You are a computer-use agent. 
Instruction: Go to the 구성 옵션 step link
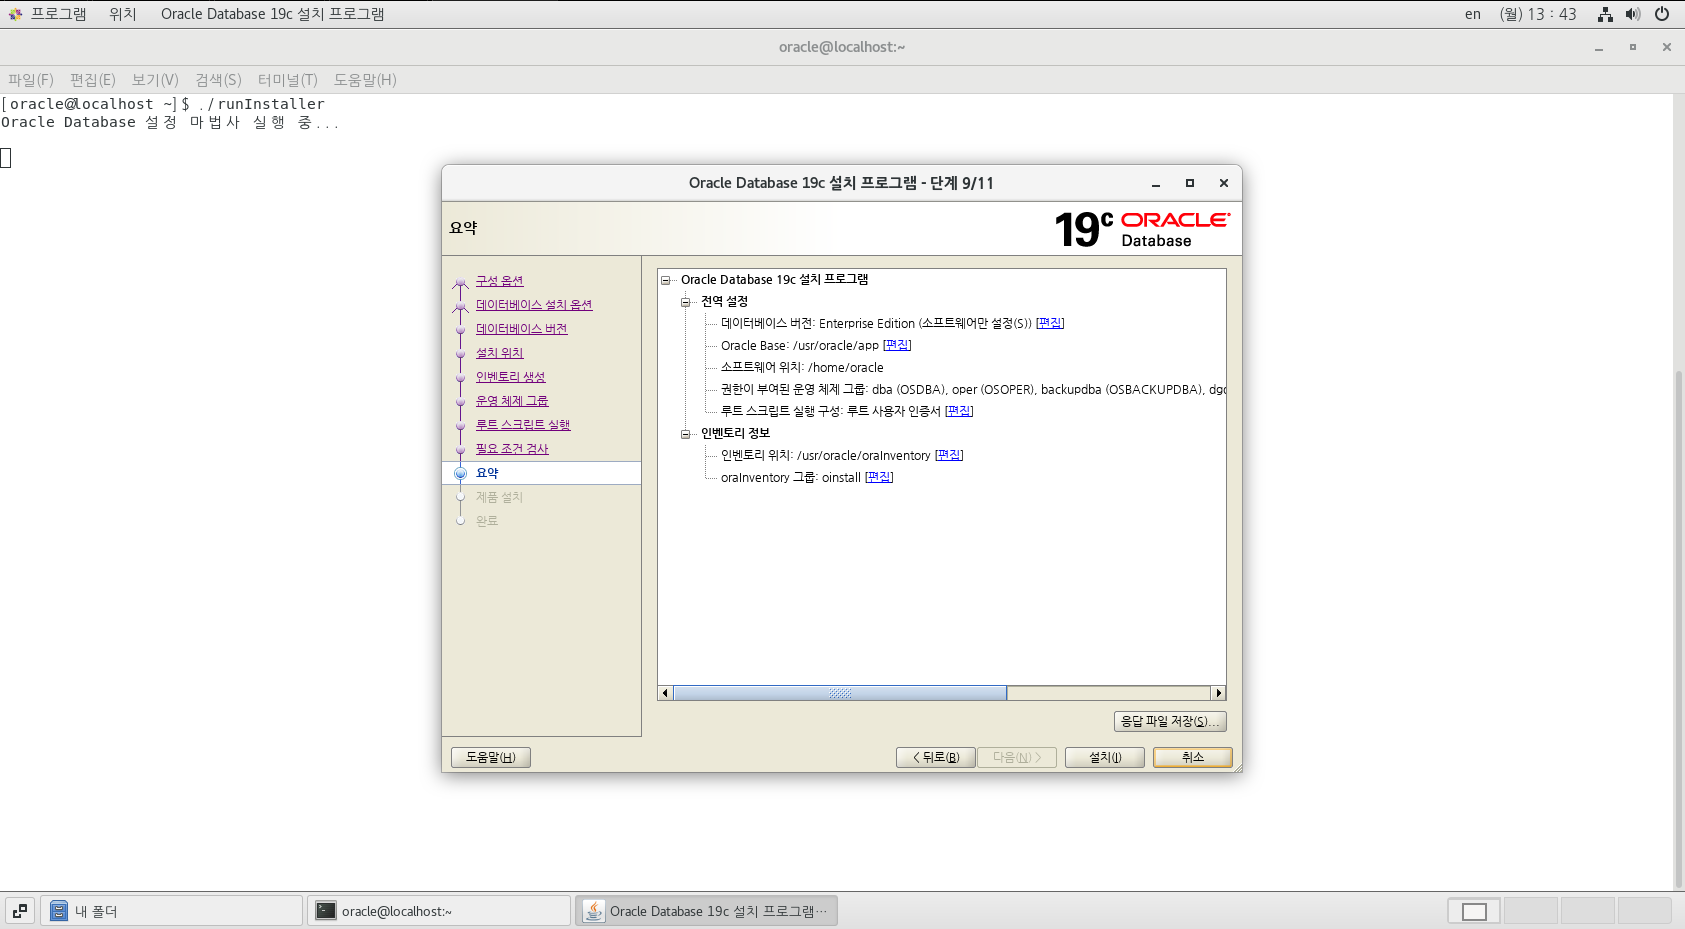coord(500,281)
